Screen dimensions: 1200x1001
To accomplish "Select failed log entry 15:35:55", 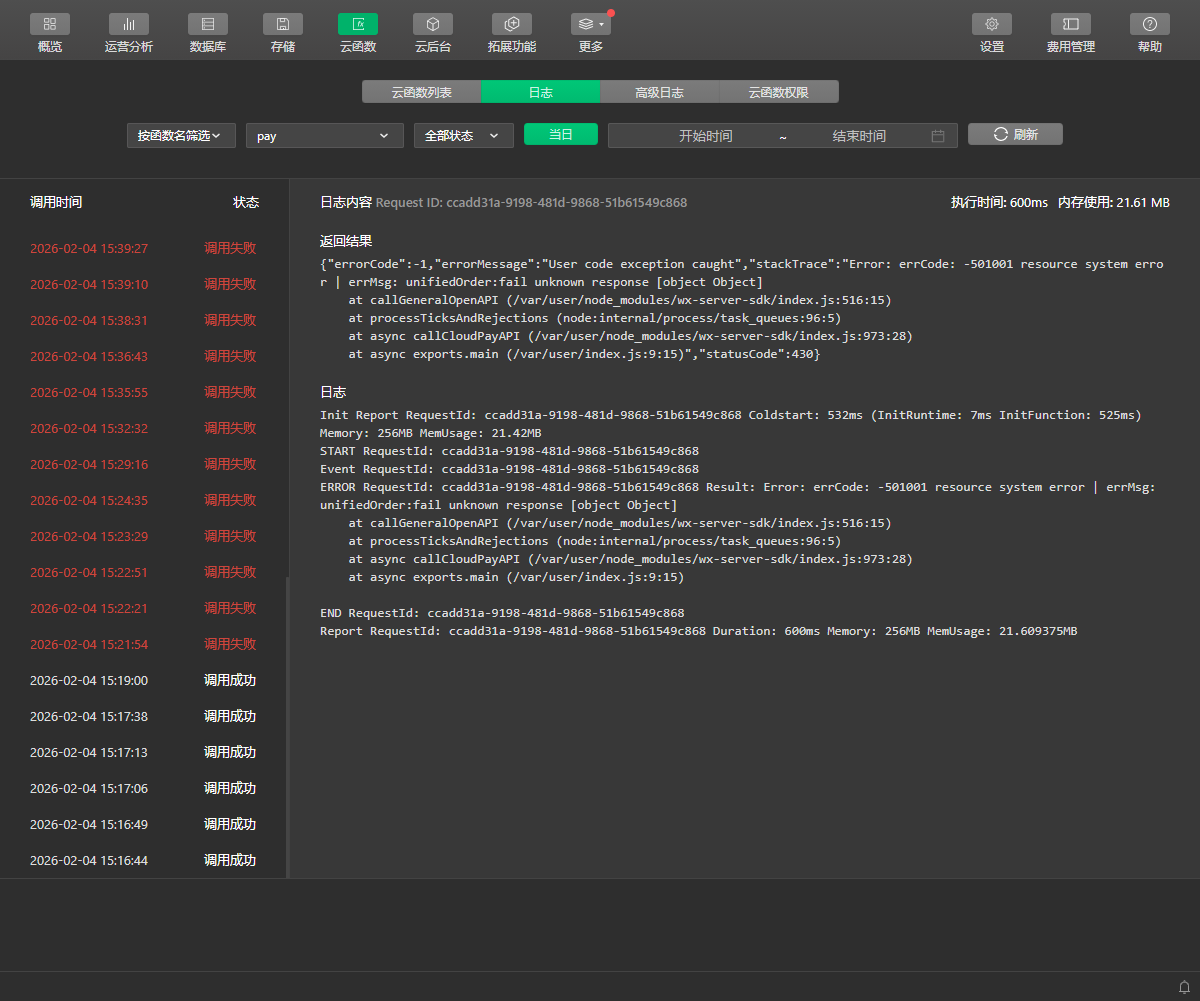I will [x=144, y=392].
